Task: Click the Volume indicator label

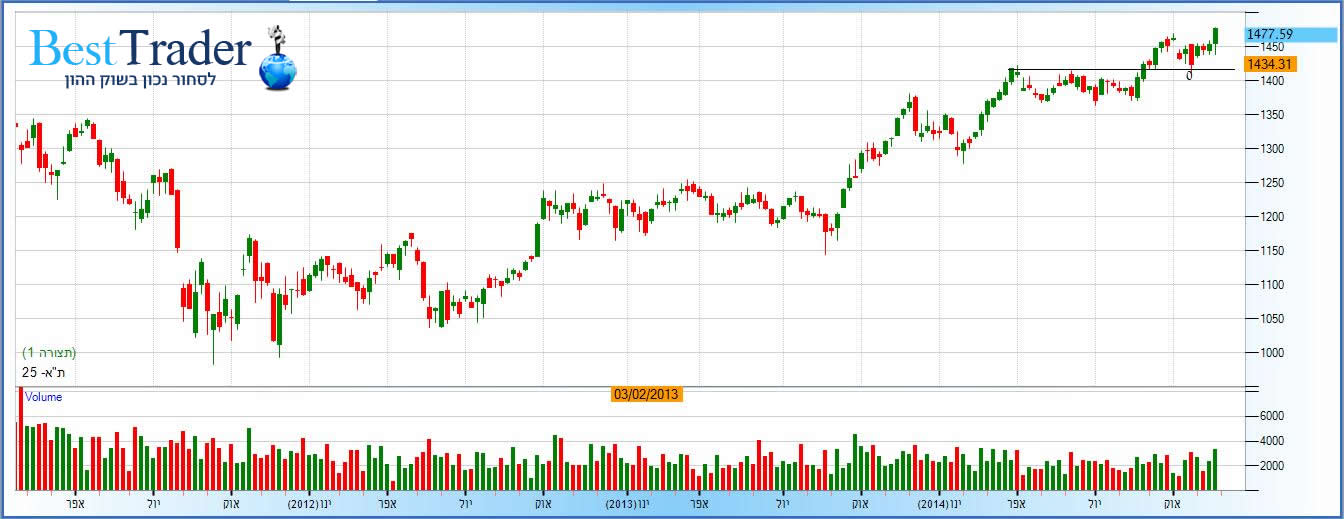Action: pos(43,397)
